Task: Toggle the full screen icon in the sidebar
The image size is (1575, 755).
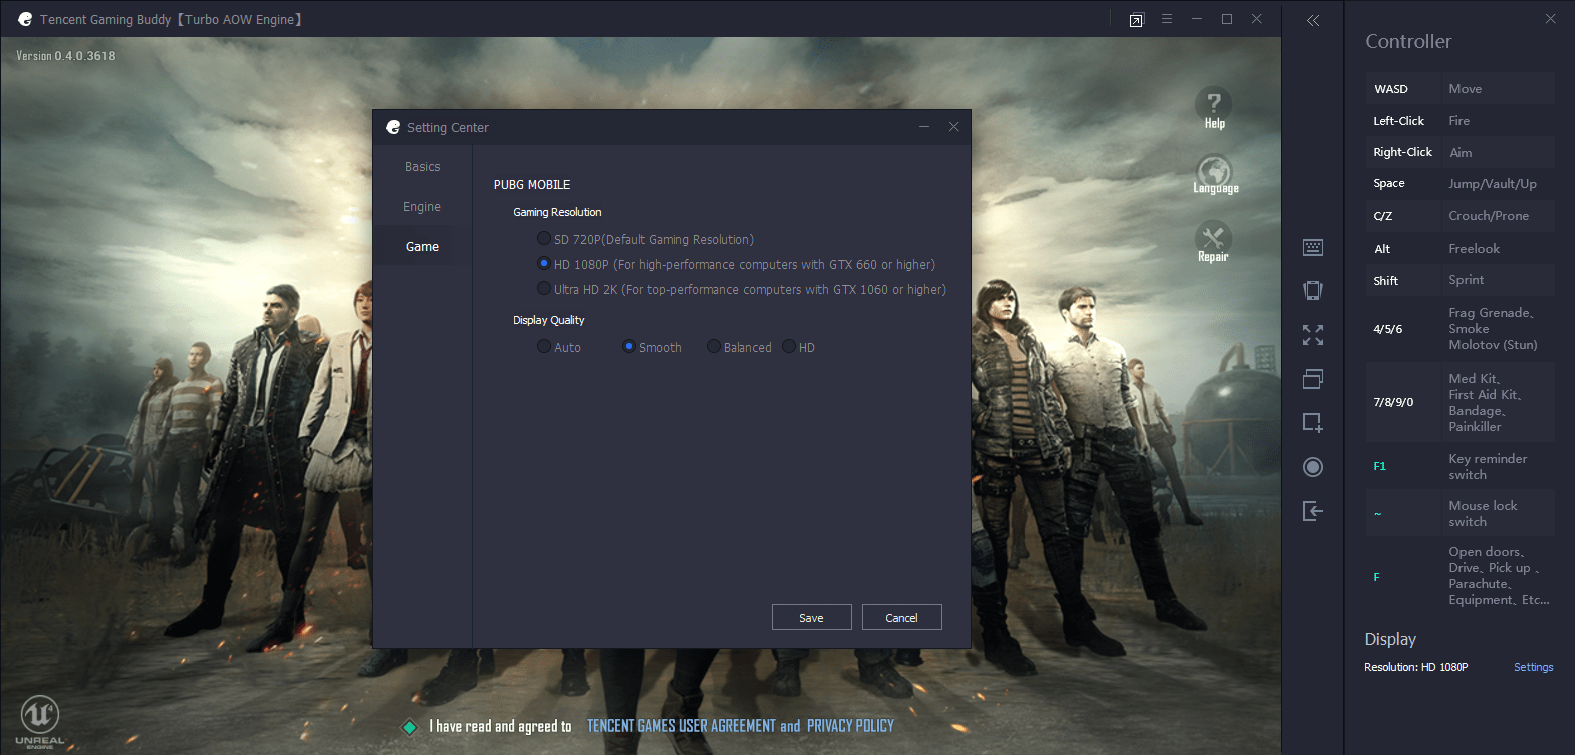Action: (1313, 335)
